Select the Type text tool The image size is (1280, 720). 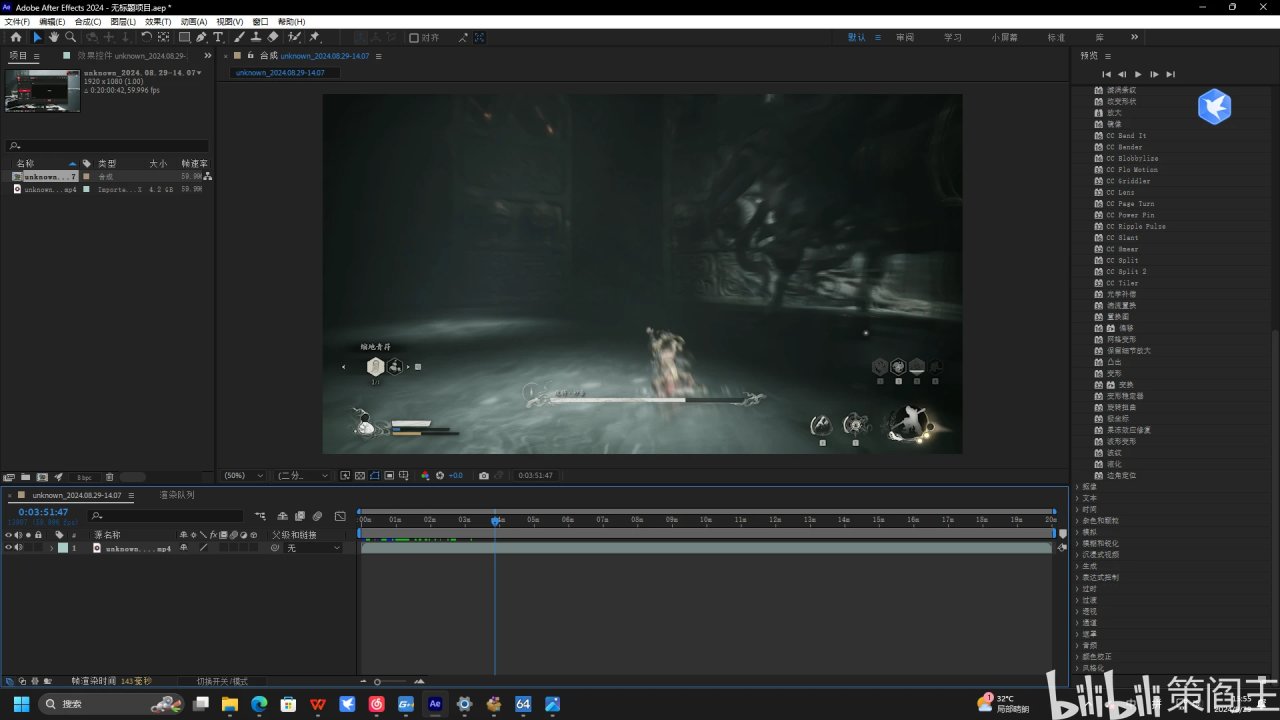pyautogui.click(x=218, y=37)
